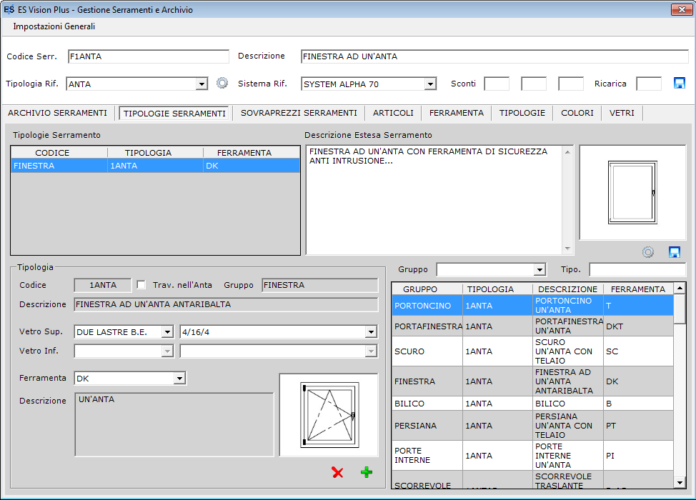
Task: Expand the 4/16/4 glass thickness dropdown
Action: click(x=371, y=332)
